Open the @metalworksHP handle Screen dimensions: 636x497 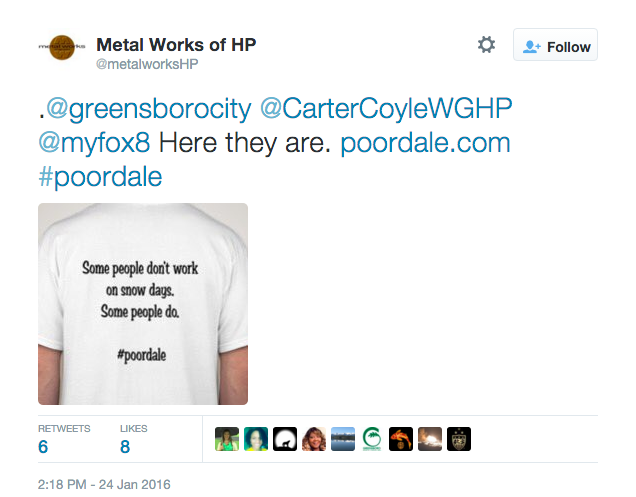(x=147, y=64)
